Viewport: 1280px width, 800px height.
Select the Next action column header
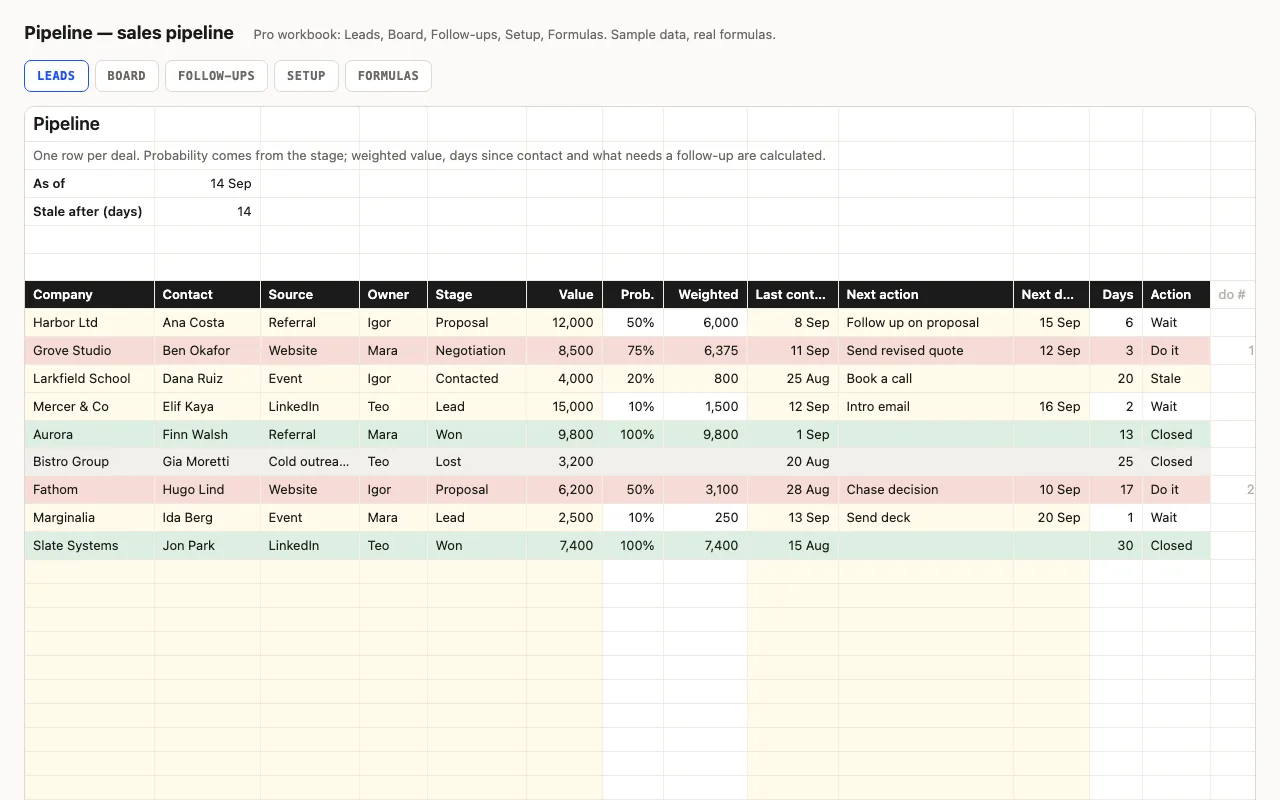tap(926, 295)
